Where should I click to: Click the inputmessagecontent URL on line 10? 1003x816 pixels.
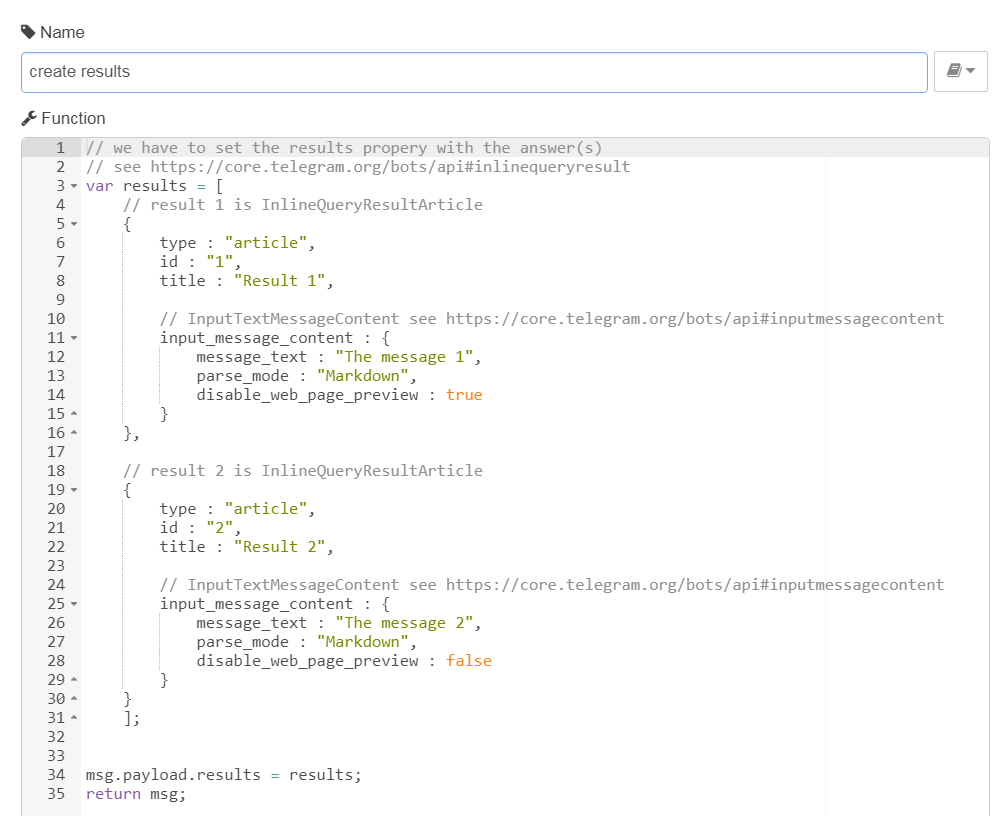coord(694,319)
